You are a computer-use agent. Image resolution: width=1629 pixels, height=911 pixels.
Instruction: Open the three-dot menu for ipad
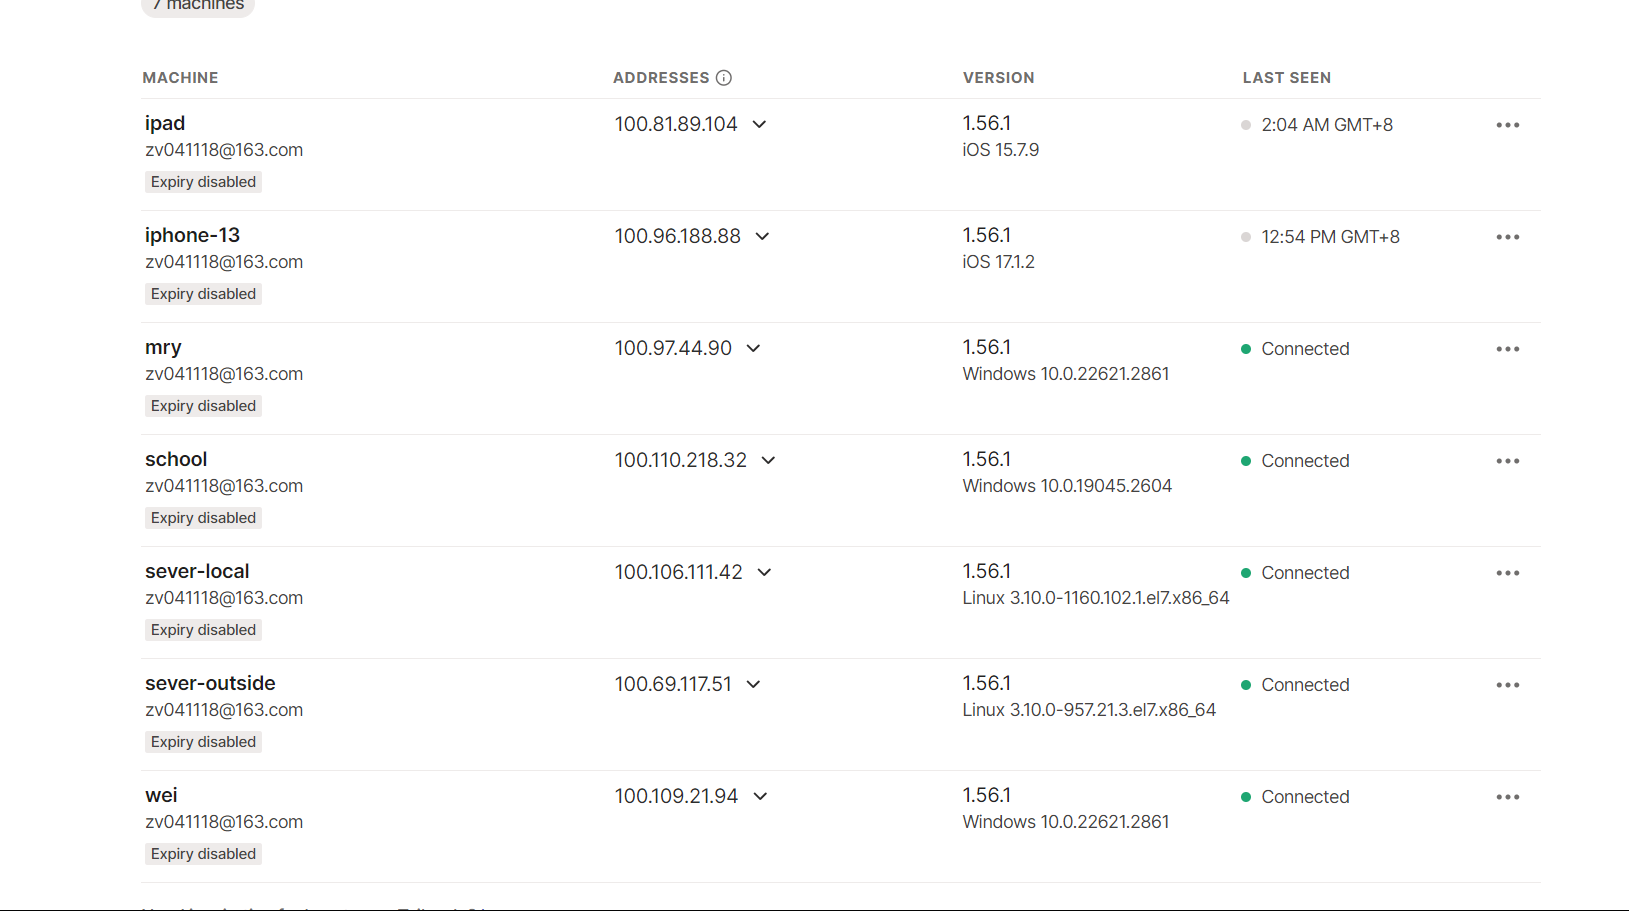(x=1507, y=125)
